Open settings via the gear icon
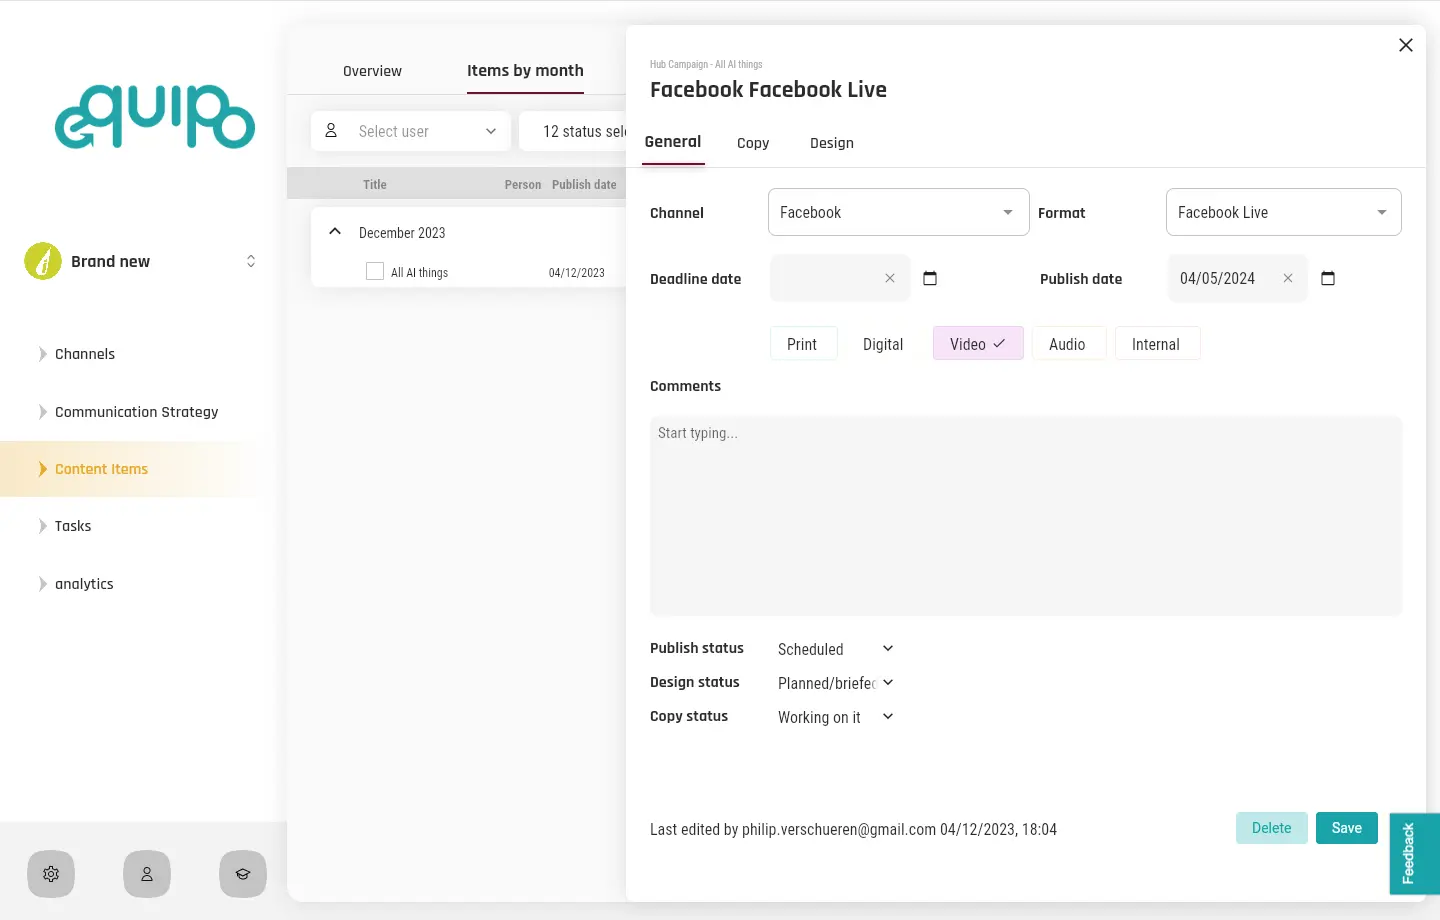Image resolution: width=1440 pixels, height=920 pixels. coord(51,874)
